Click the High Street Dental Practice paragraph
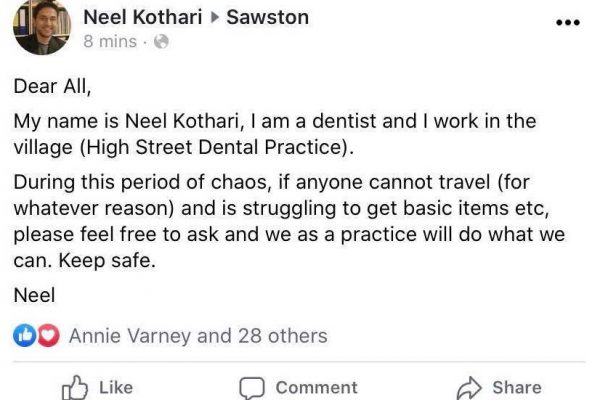This screenshot has height=400, width=600. pos(275,134)
